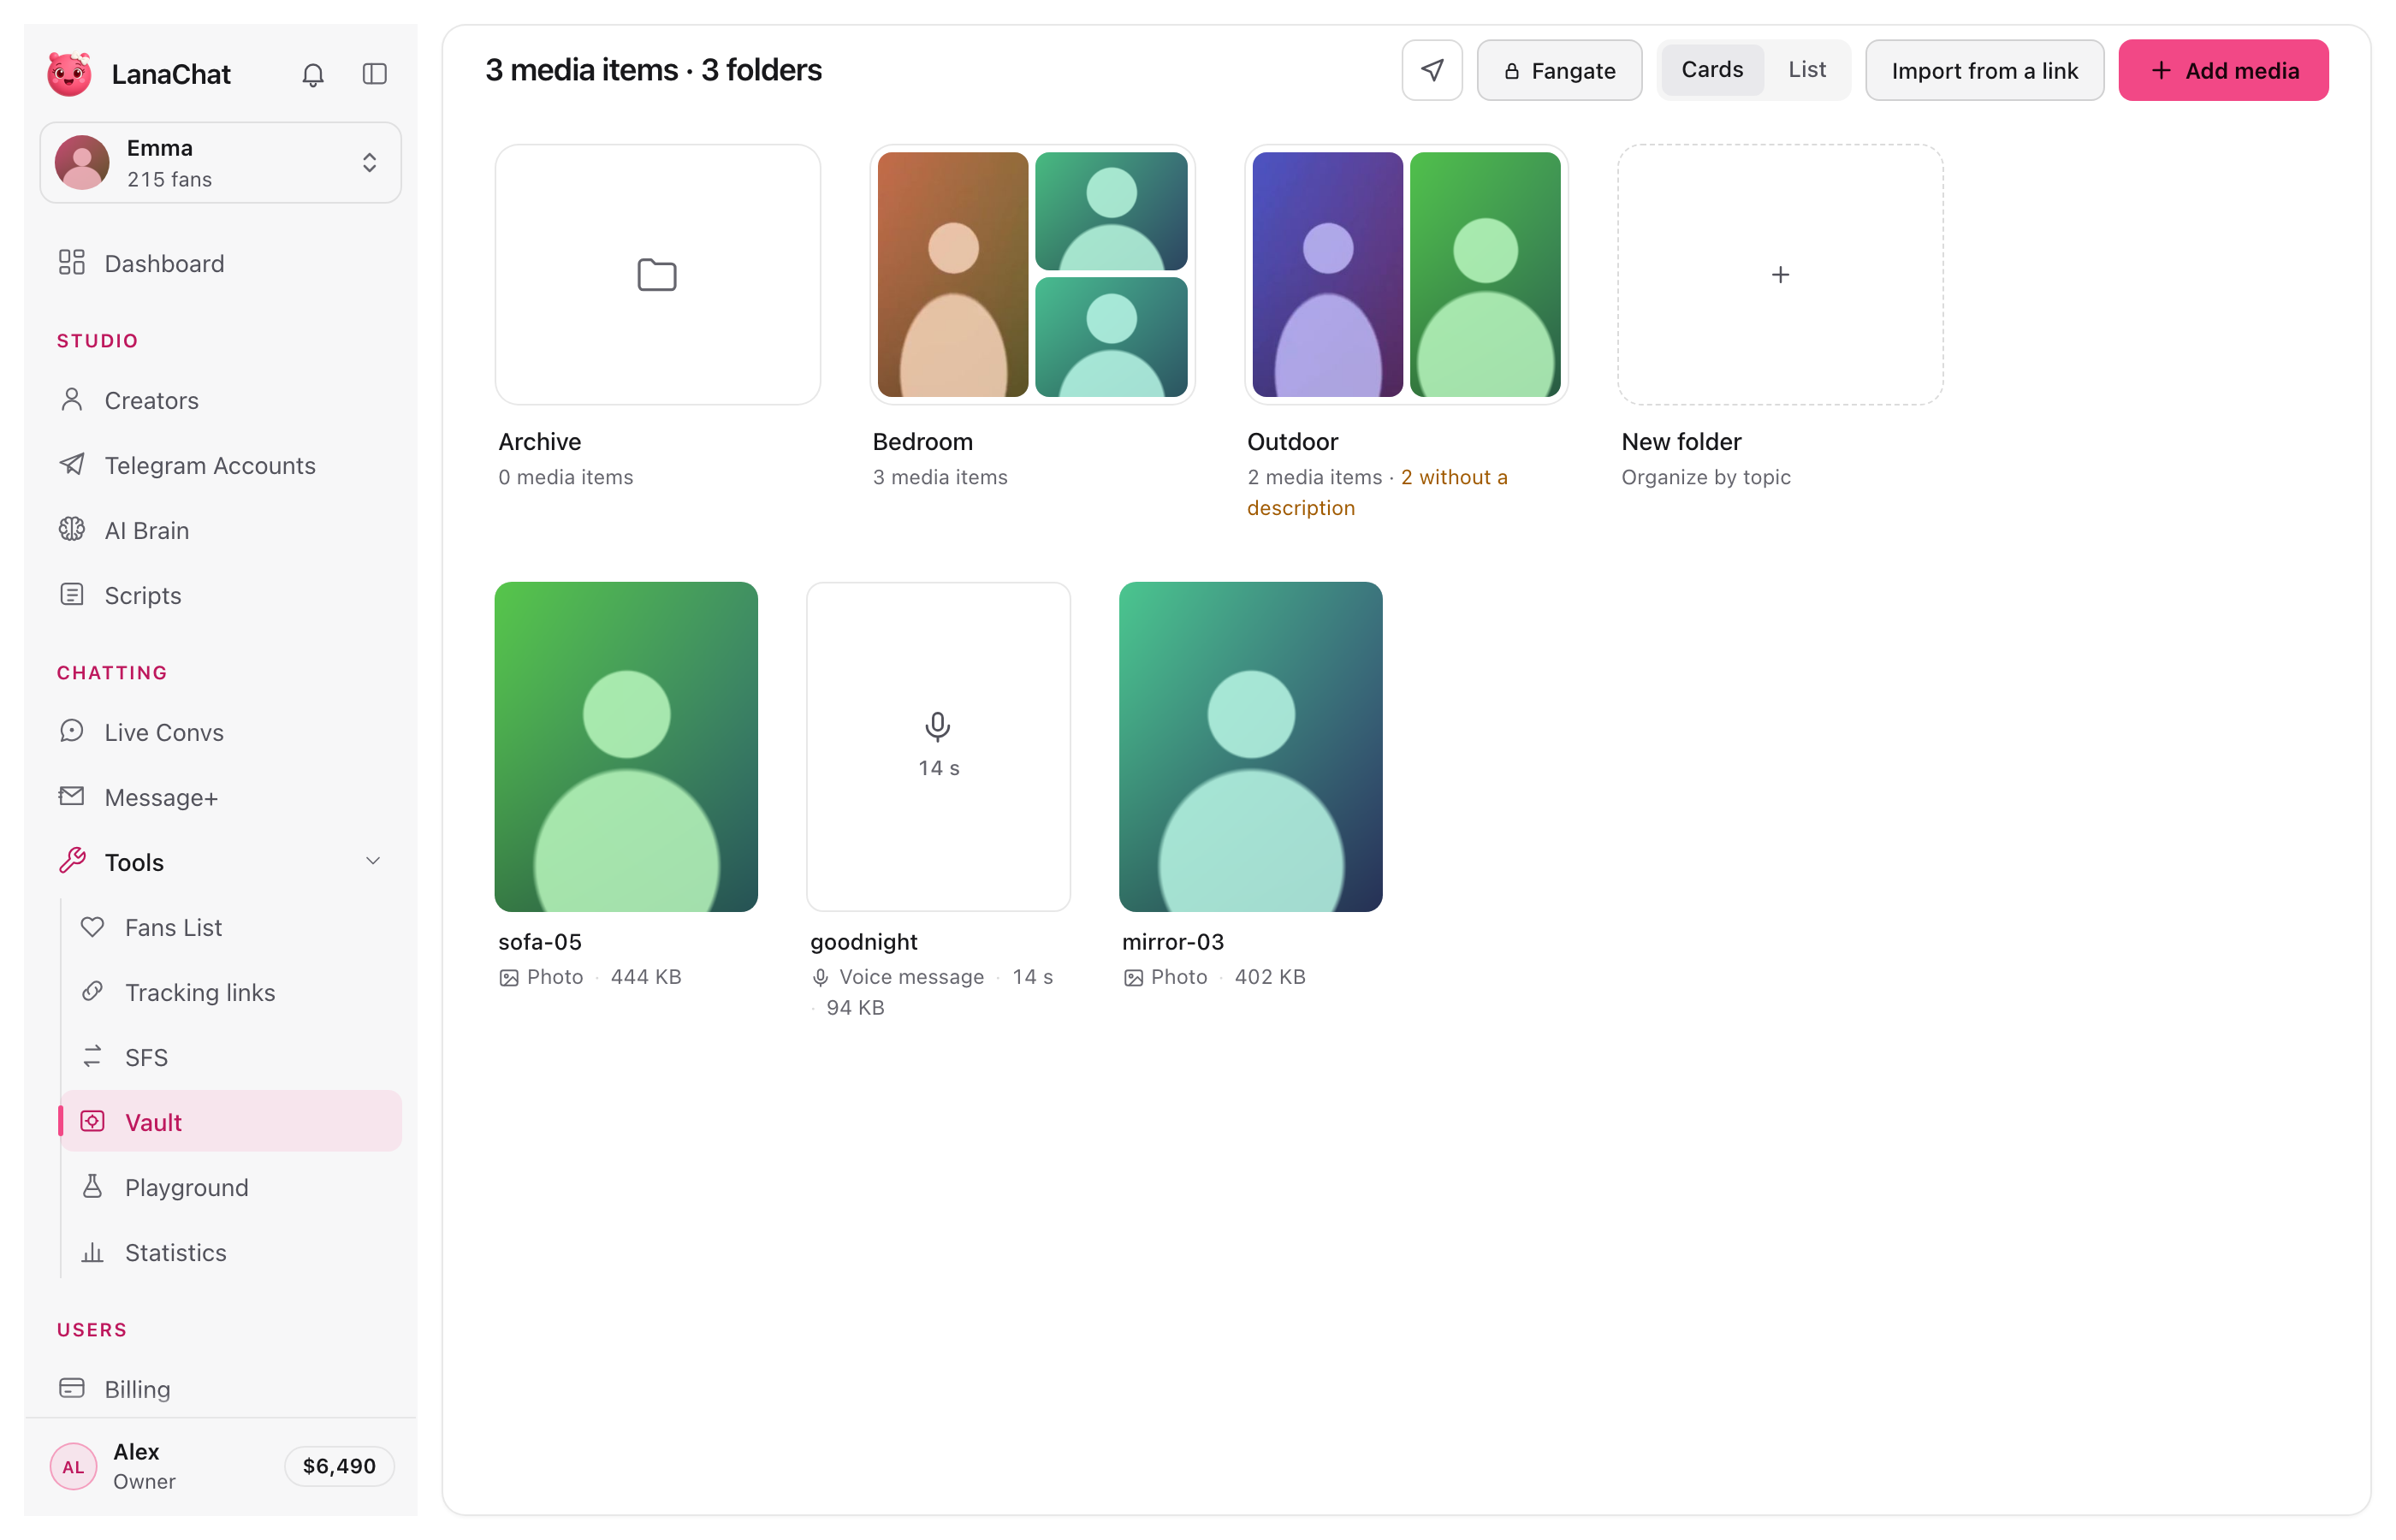
Task: Create a New folder via plus card
Action: point(1780,275)
